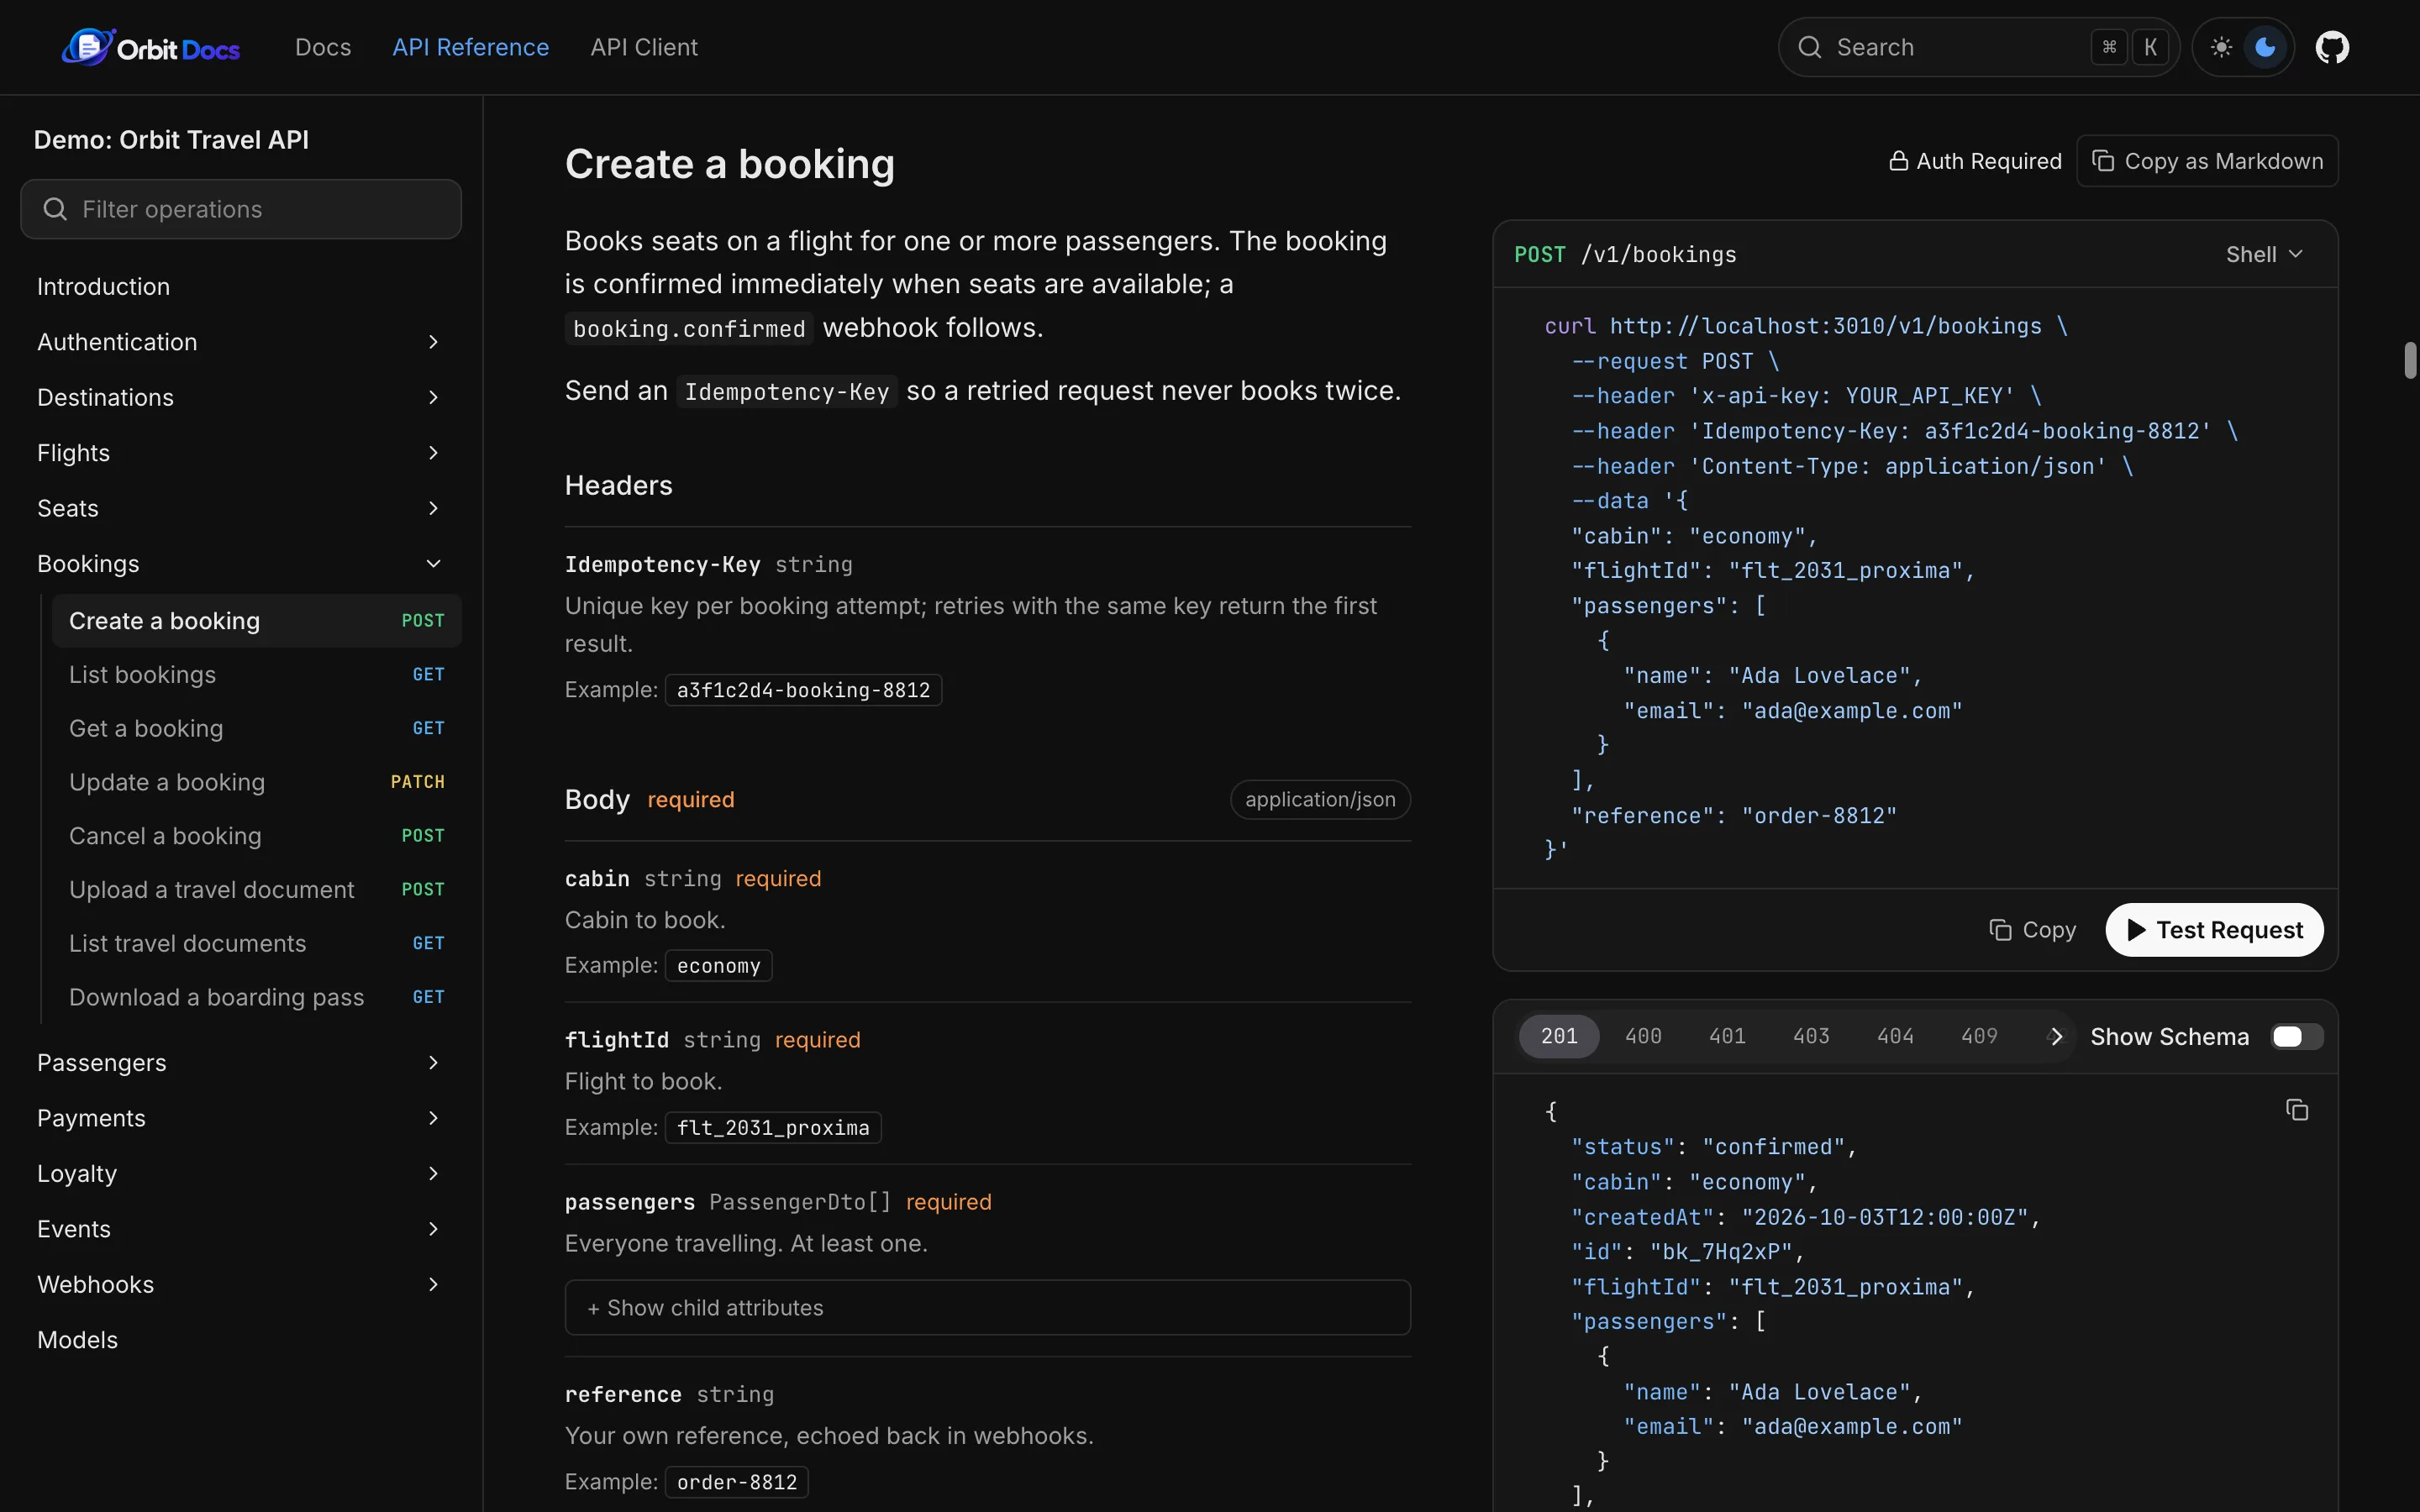2420x1512 pixels.
Task: Switch to dark theme moon icon
Action: [x=2265, y=47]
